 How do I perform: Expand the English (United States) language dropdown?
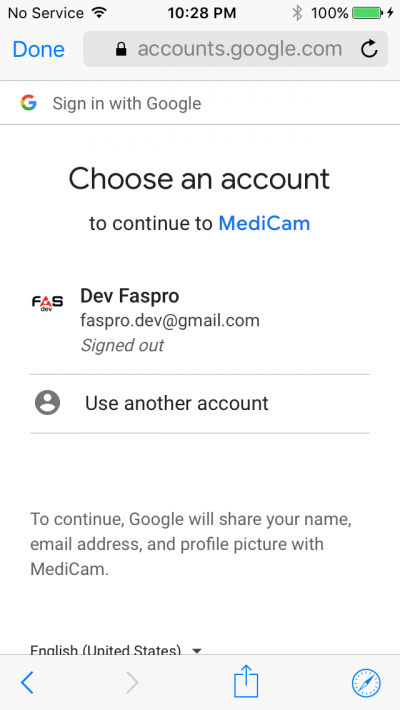pyautogui.click(x=116, y=650)
